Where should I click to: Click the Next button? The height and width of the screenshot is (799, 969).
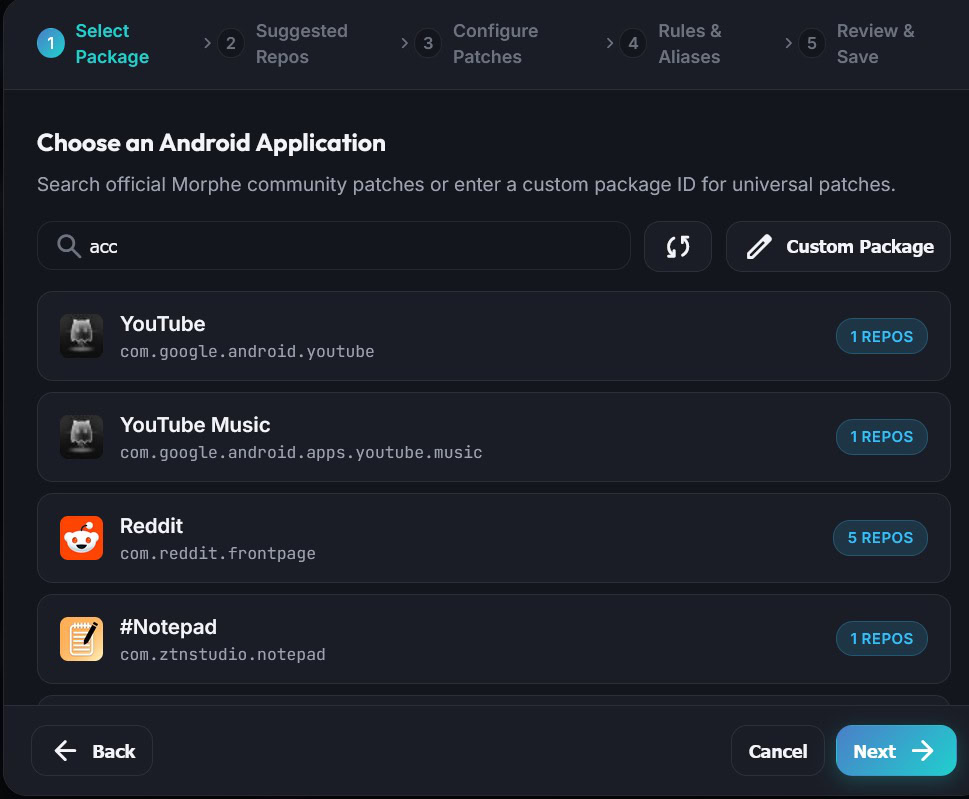point(896,751)
